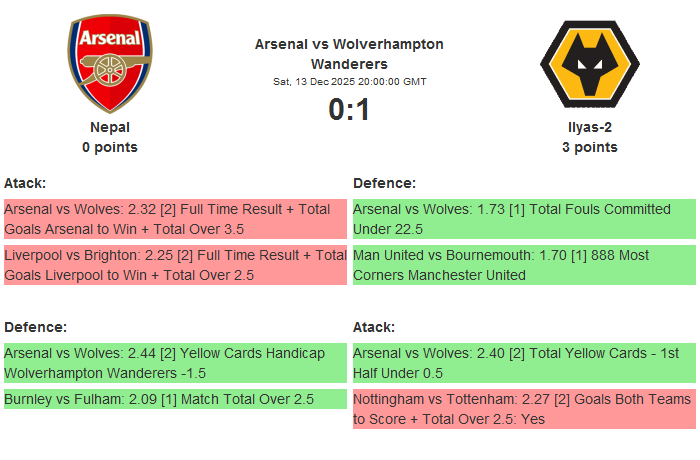Viewport: 700px width, 460px height.
Task: Click the Defence heading above Yellow Cards Handicap bet
Action: (35, 327)
